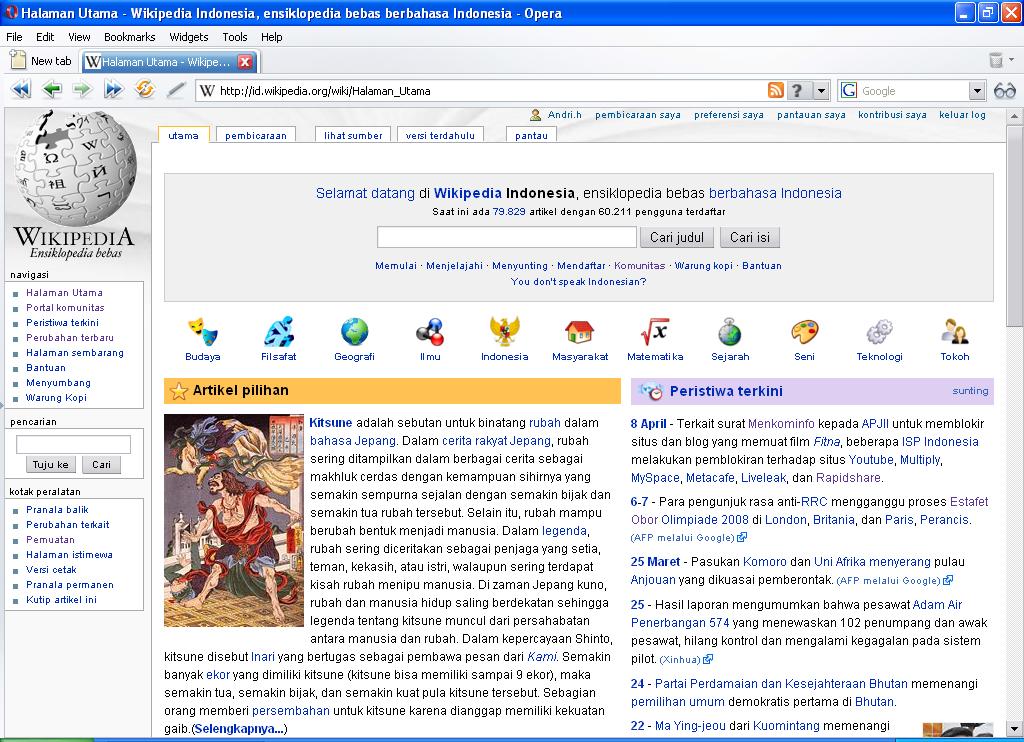The image size is (1024, 742).
Task: Expand the address bar history dropdown
Action: pos(821,91)
